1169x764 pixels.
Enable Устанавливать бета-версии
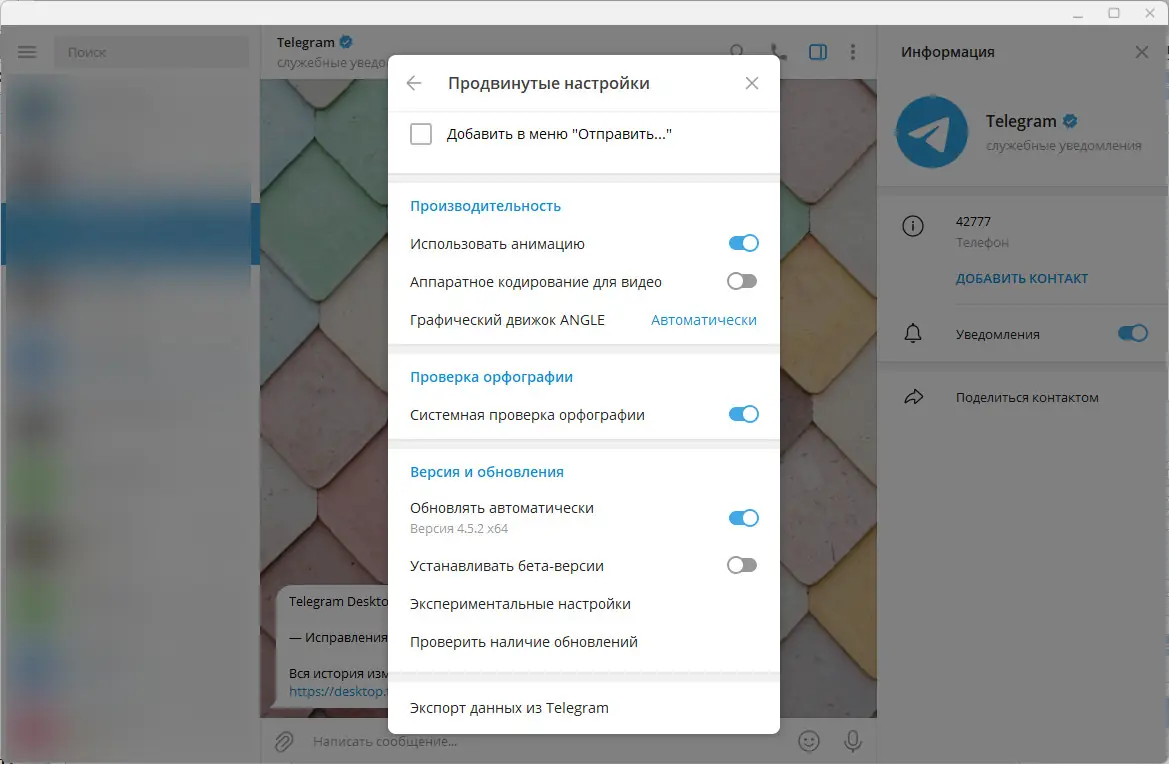(742, 565)
